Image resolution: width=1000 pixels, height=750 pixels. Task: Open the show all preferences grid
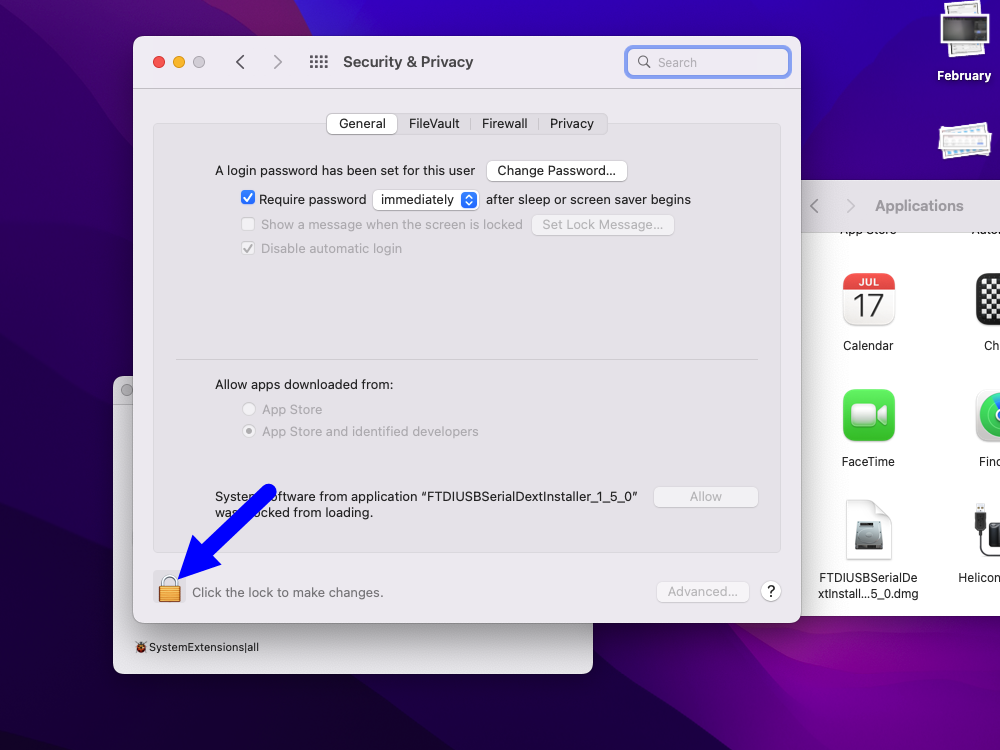click(x=319, y=62)
